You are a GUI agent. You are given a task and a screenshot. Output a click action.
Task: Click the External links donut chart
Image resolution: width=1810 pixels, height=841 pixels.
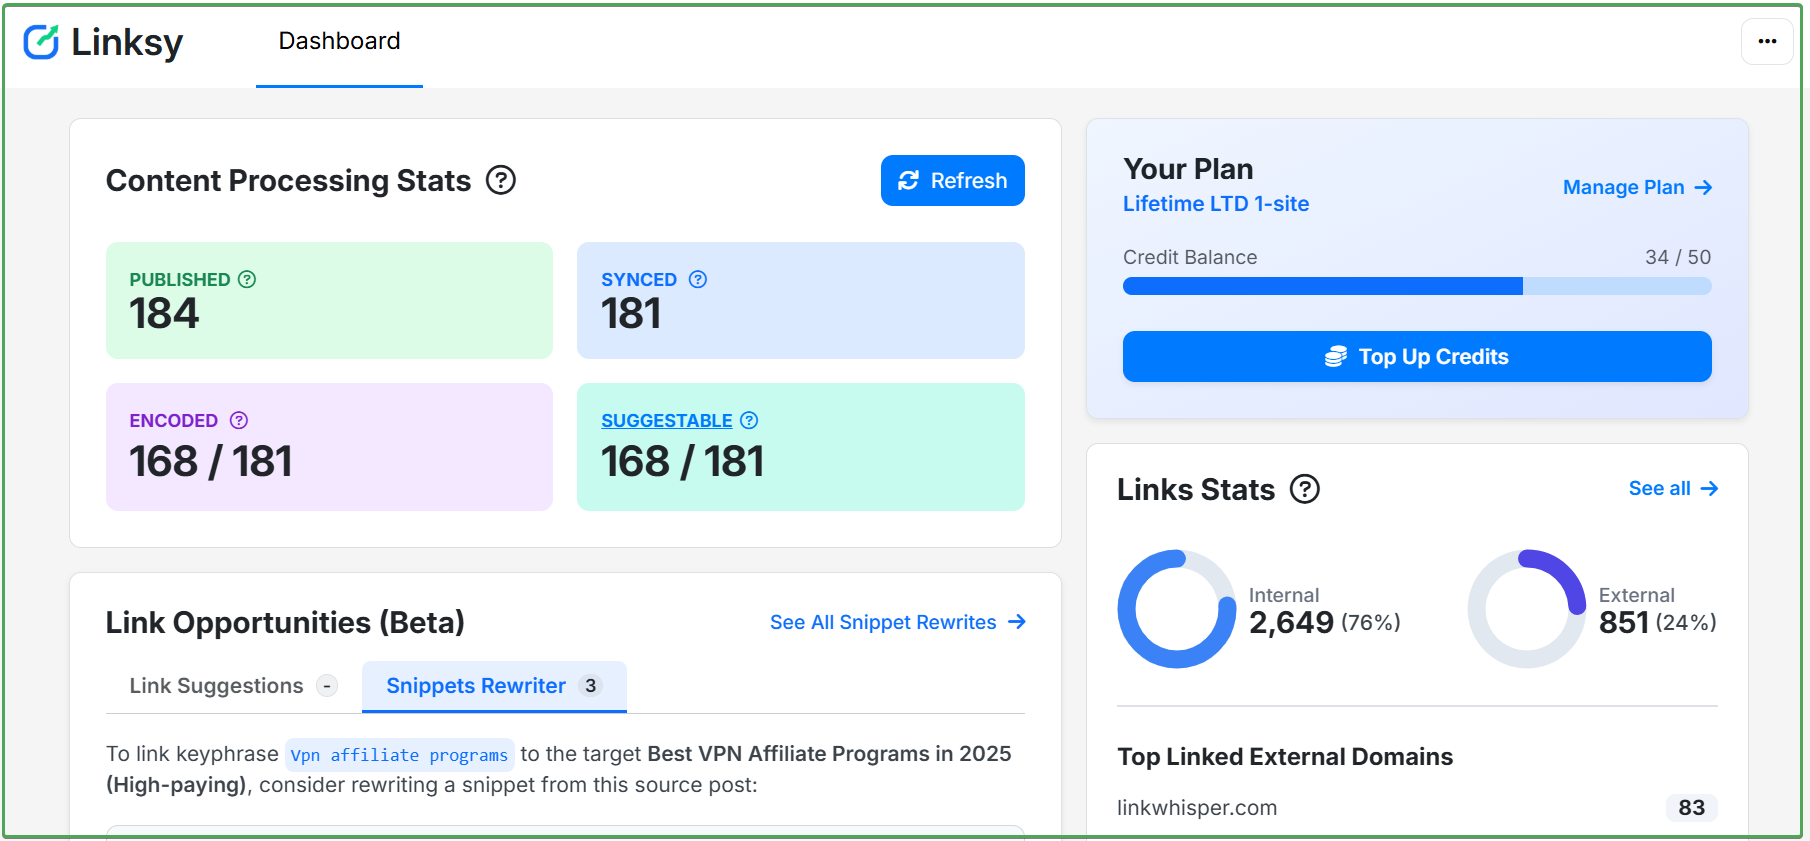(x=1527, y=609)
